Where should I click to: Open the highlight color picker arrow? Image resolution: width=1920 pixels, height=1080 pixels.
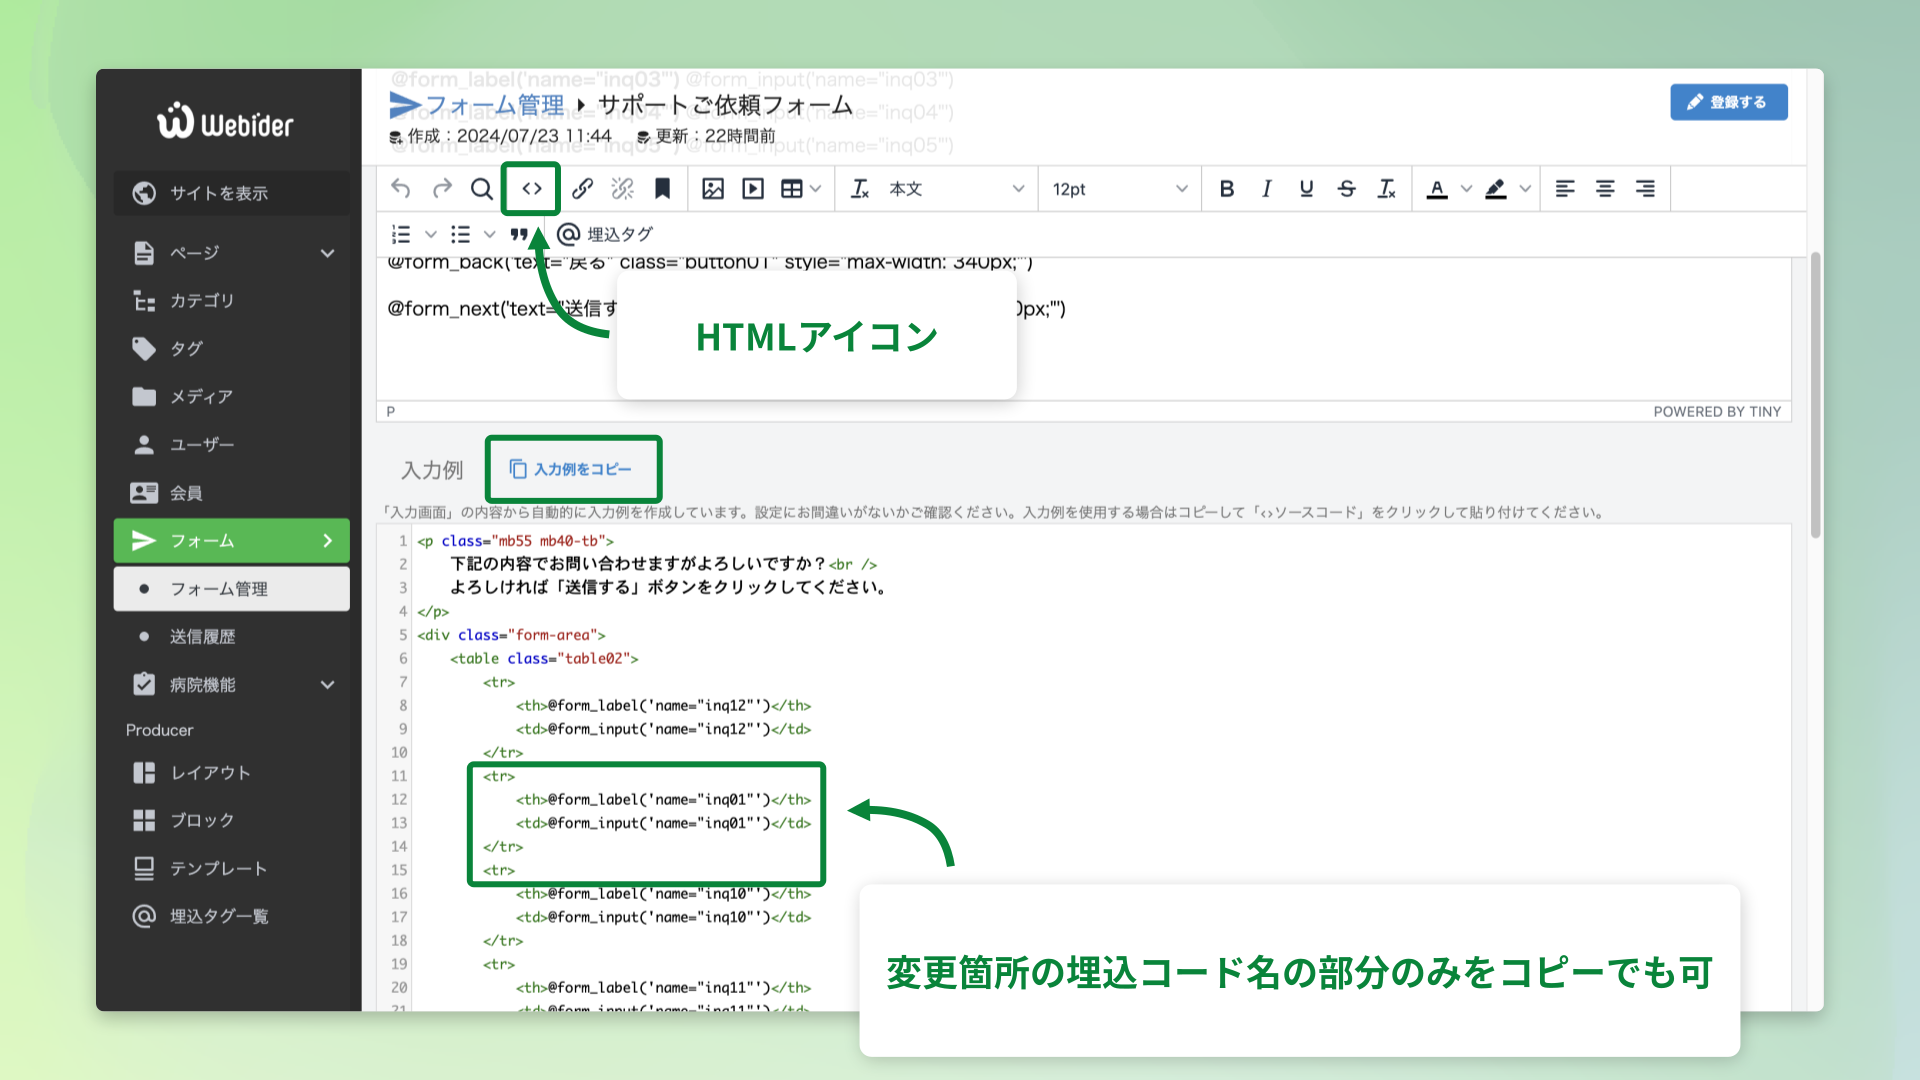coord(1525,189)
